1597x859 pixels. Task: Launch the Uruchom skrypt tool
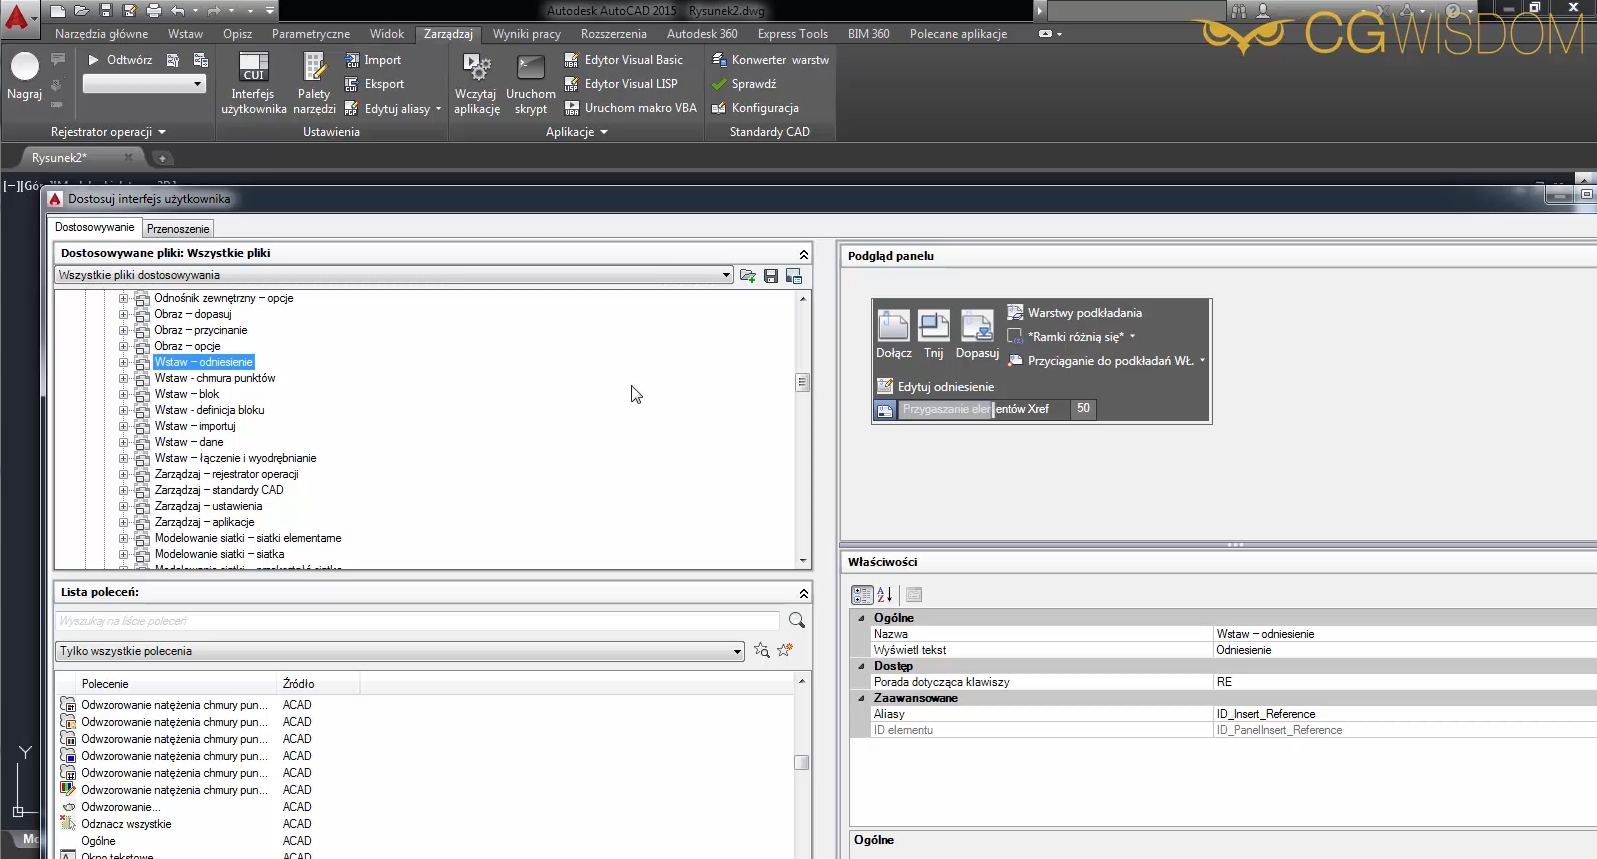point(530,68)
